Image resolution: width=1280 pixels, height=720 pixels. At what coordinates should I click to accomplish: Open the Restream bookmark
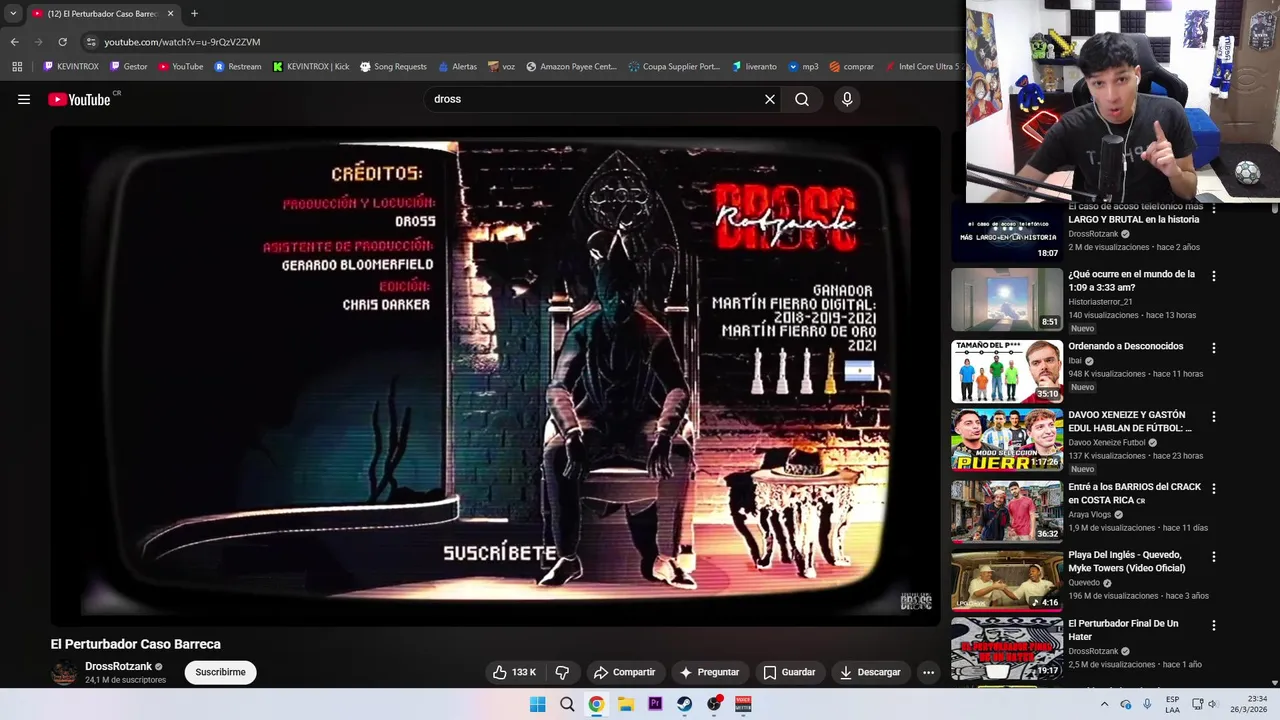click(238, 67)
